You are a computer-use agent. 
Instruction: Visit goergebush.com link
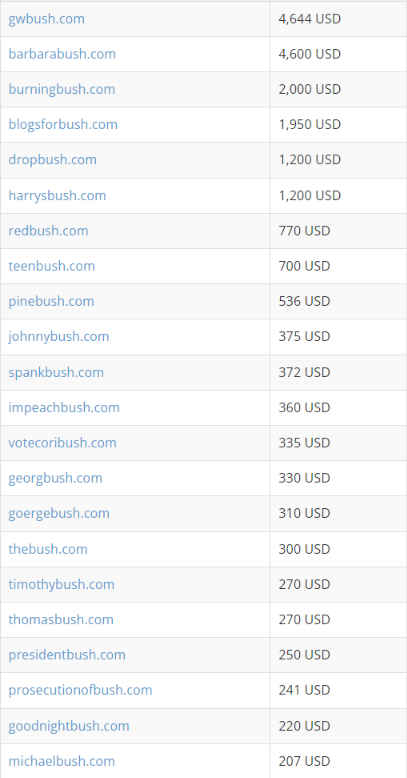(59, 513)
